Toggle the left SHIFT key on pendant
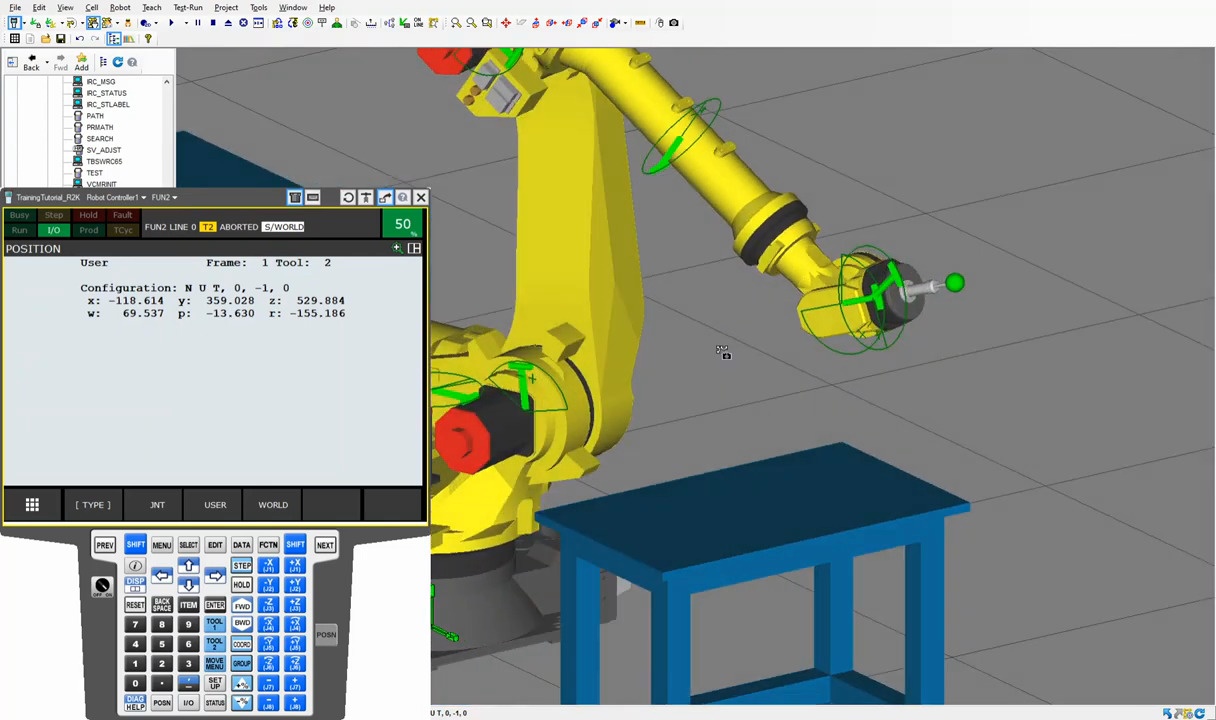 tap(135, 545)
